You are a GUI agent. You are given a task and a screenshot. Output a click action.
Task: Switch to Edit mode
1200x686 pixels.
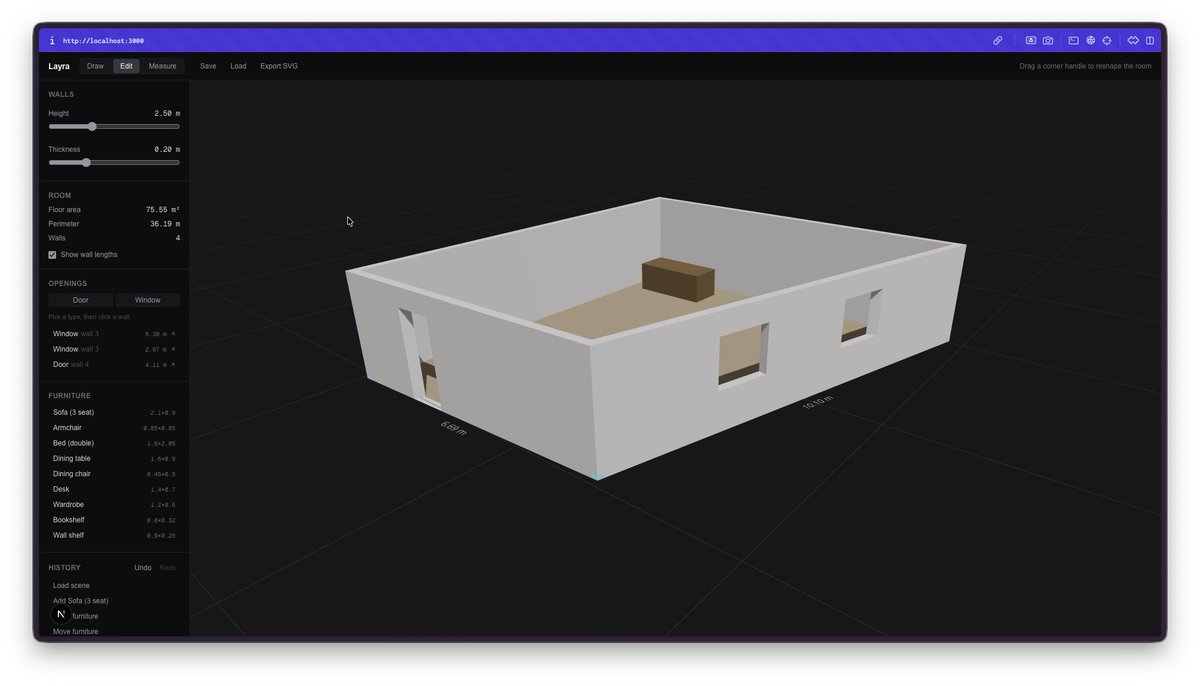click(126, 66)
